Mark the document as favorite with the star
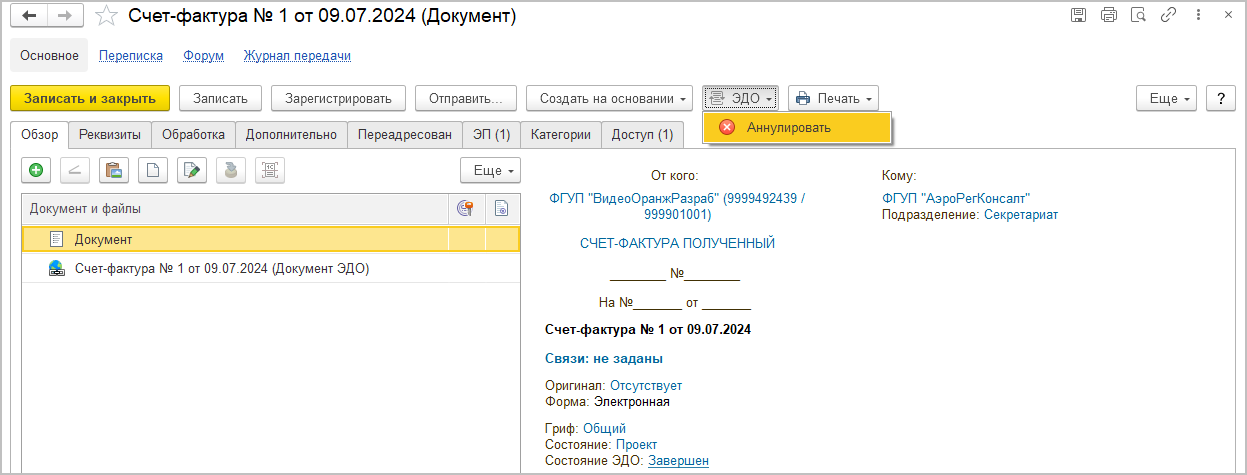The image size is (1247, 475). [x=107, y=16]
